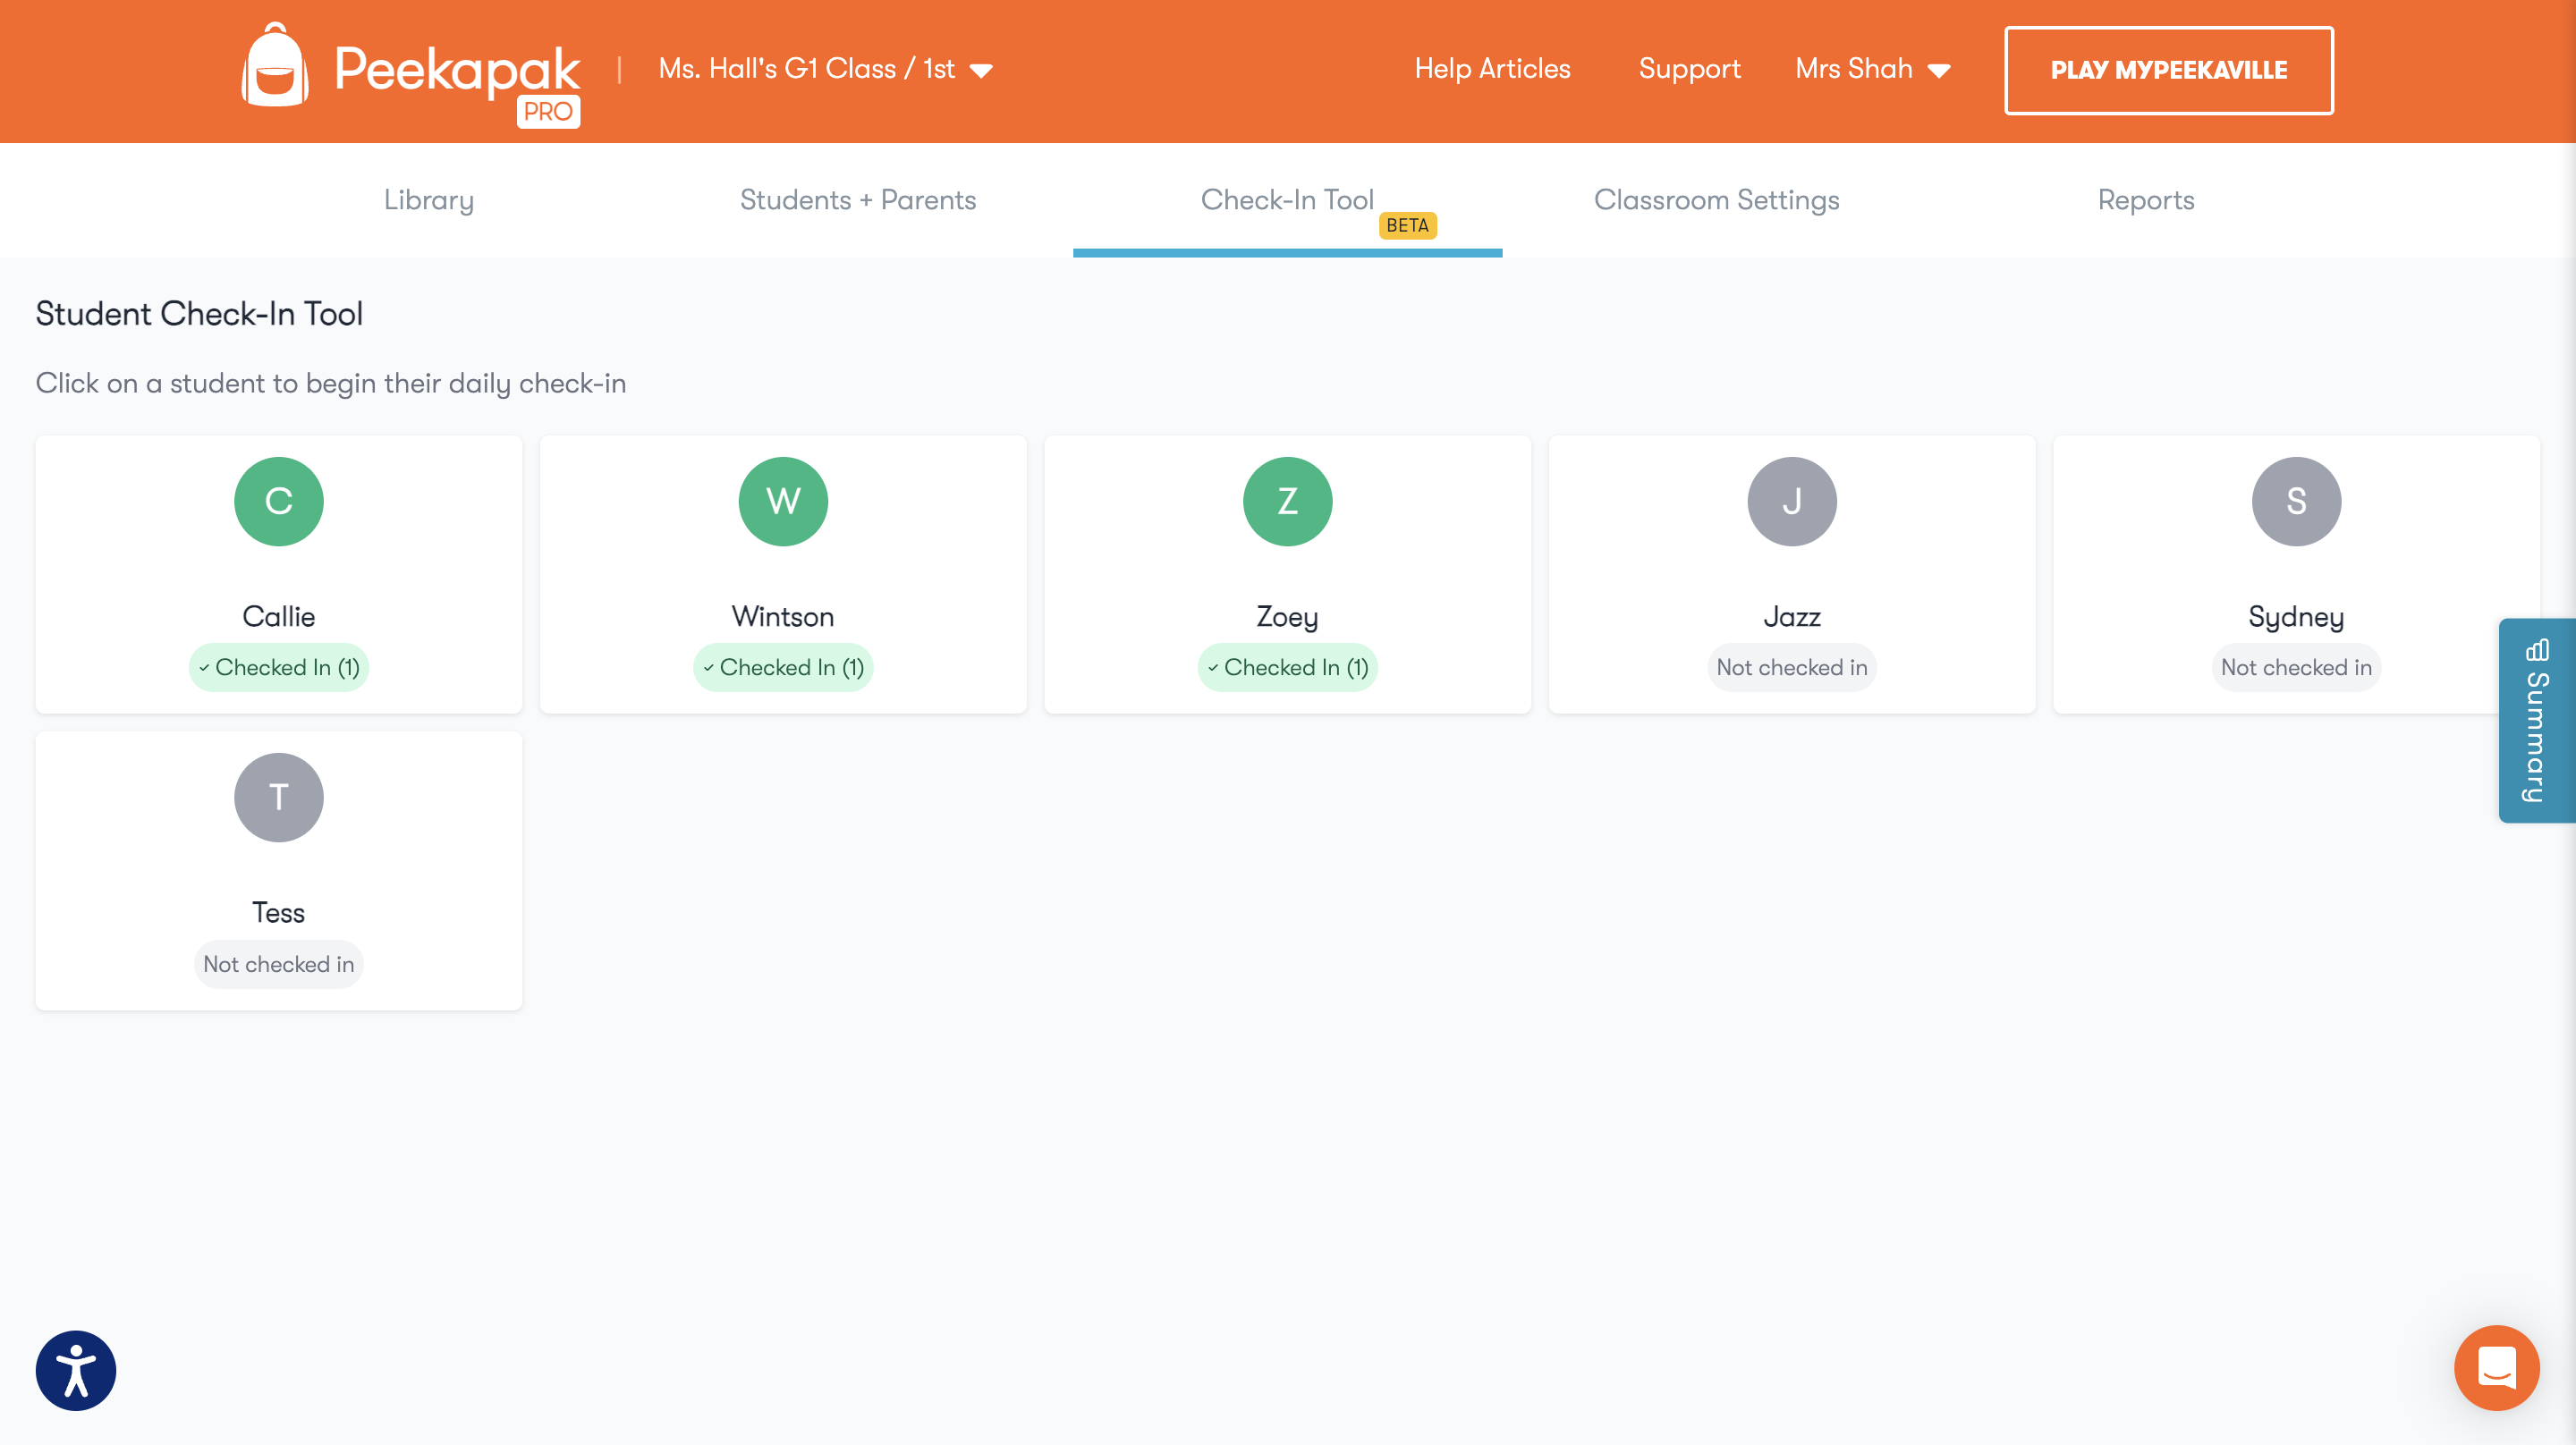
Task: Open the orange chat widget icon
Action: click(2496, 1367)
